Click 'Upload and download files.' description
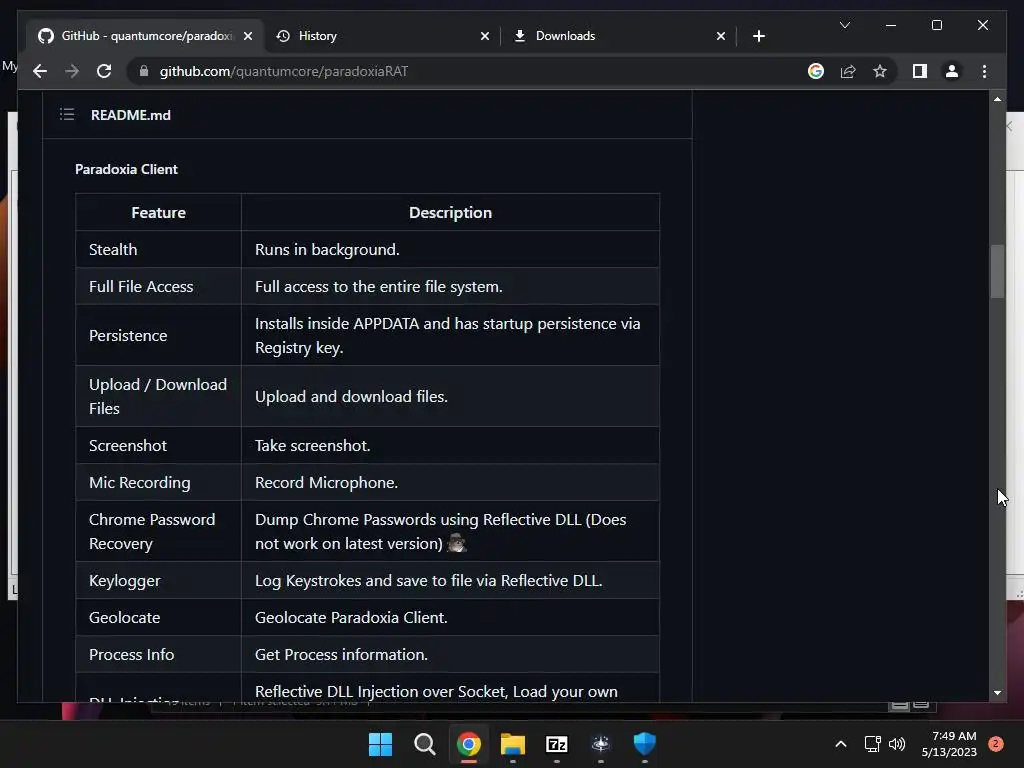The image size is (1024, 768). [x=351, y=396]
